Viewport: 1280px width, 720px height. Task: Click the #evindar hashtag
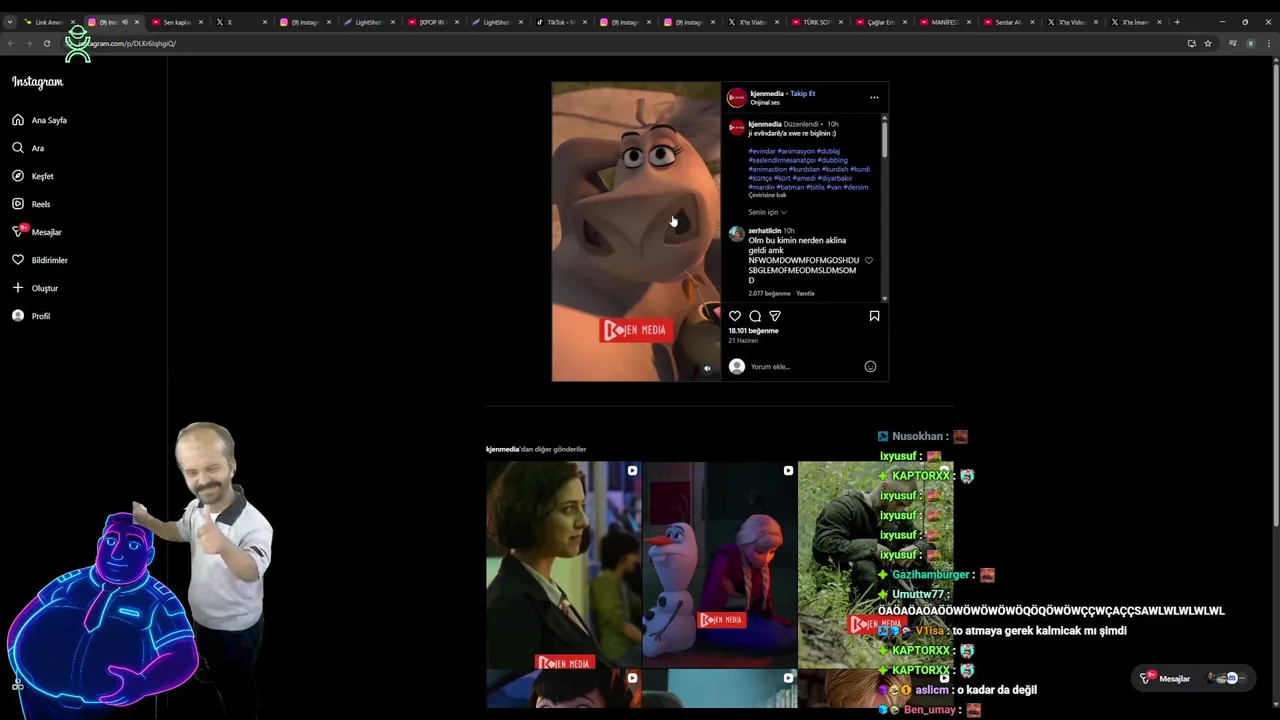pos(762,152)
